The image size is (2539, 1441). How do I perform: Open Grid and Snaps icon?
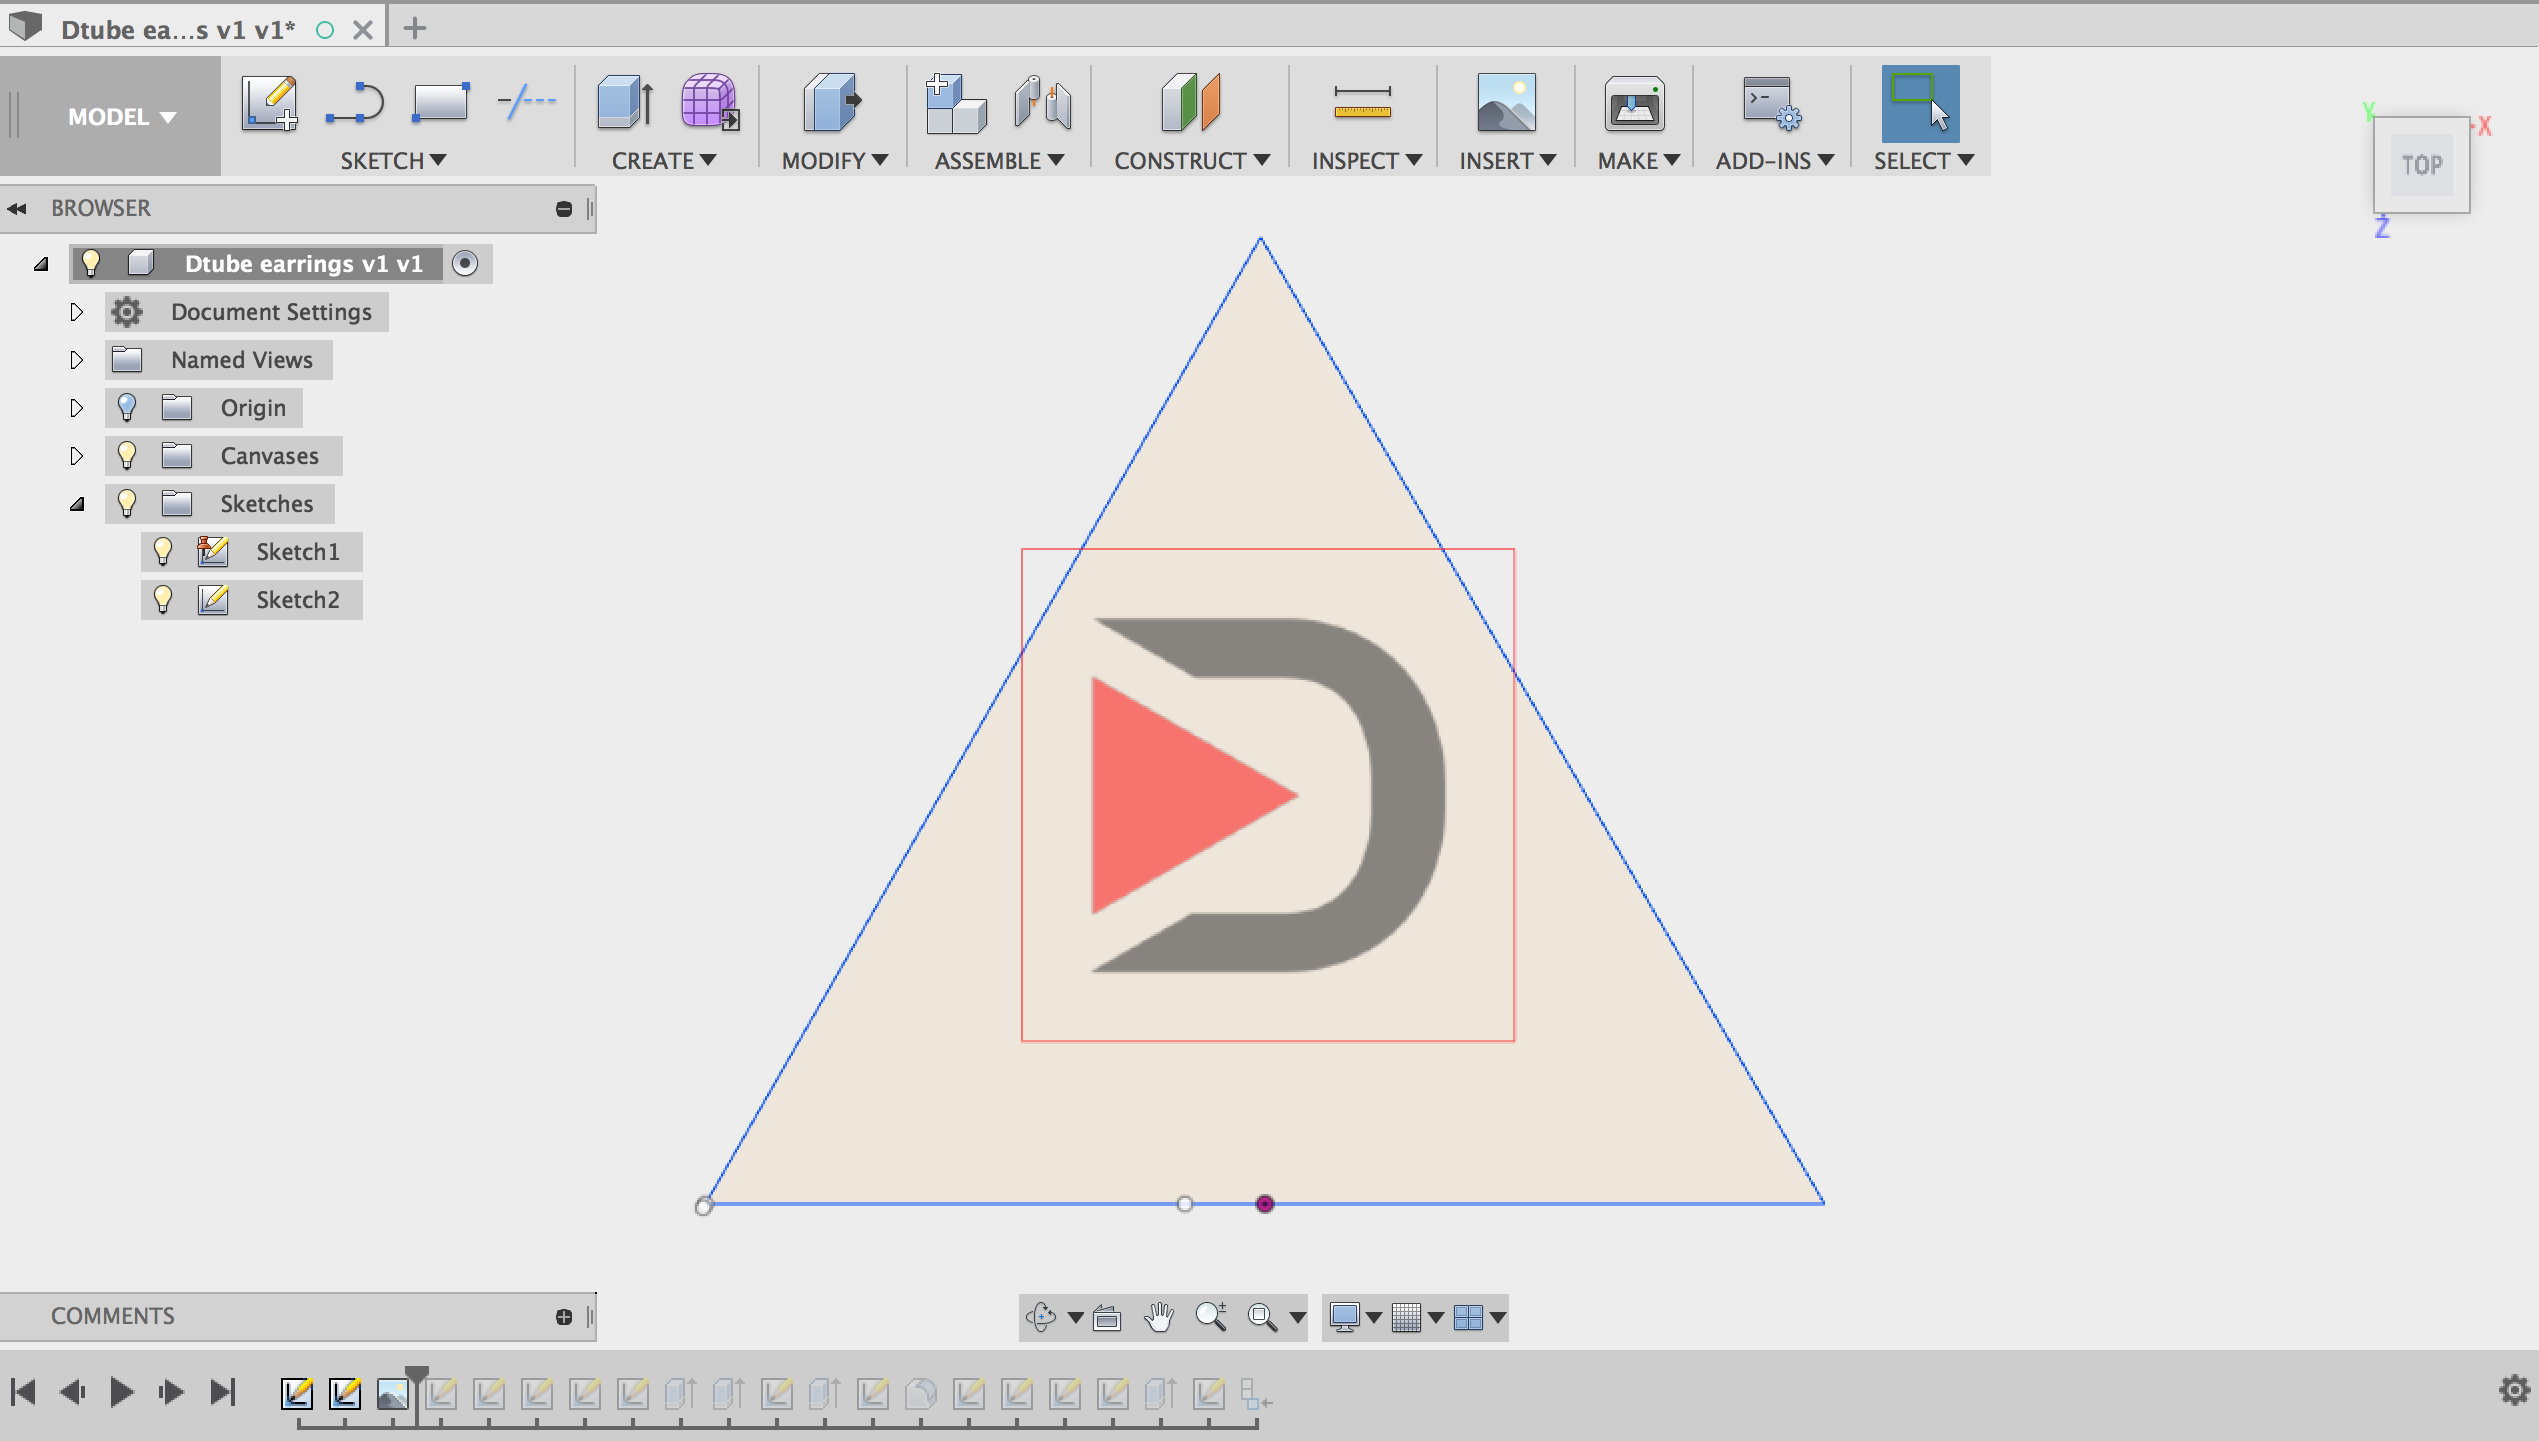point(1406,1318)
